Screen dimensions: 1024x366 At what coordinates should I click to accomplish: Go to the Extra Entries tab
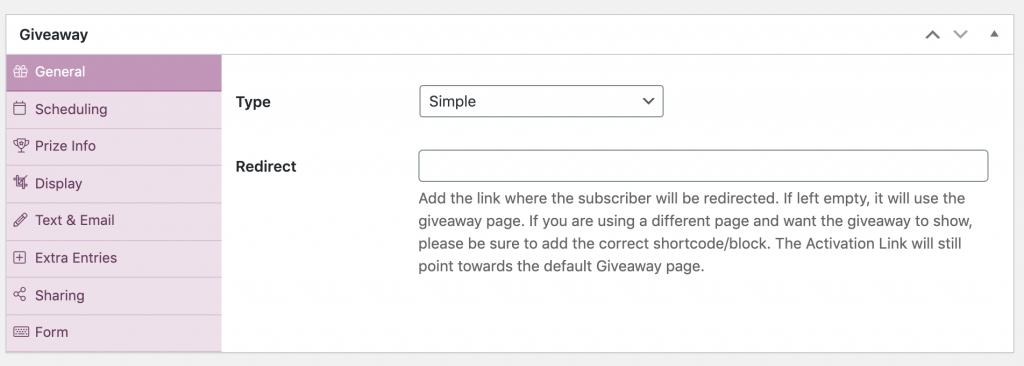coord(114,258)
